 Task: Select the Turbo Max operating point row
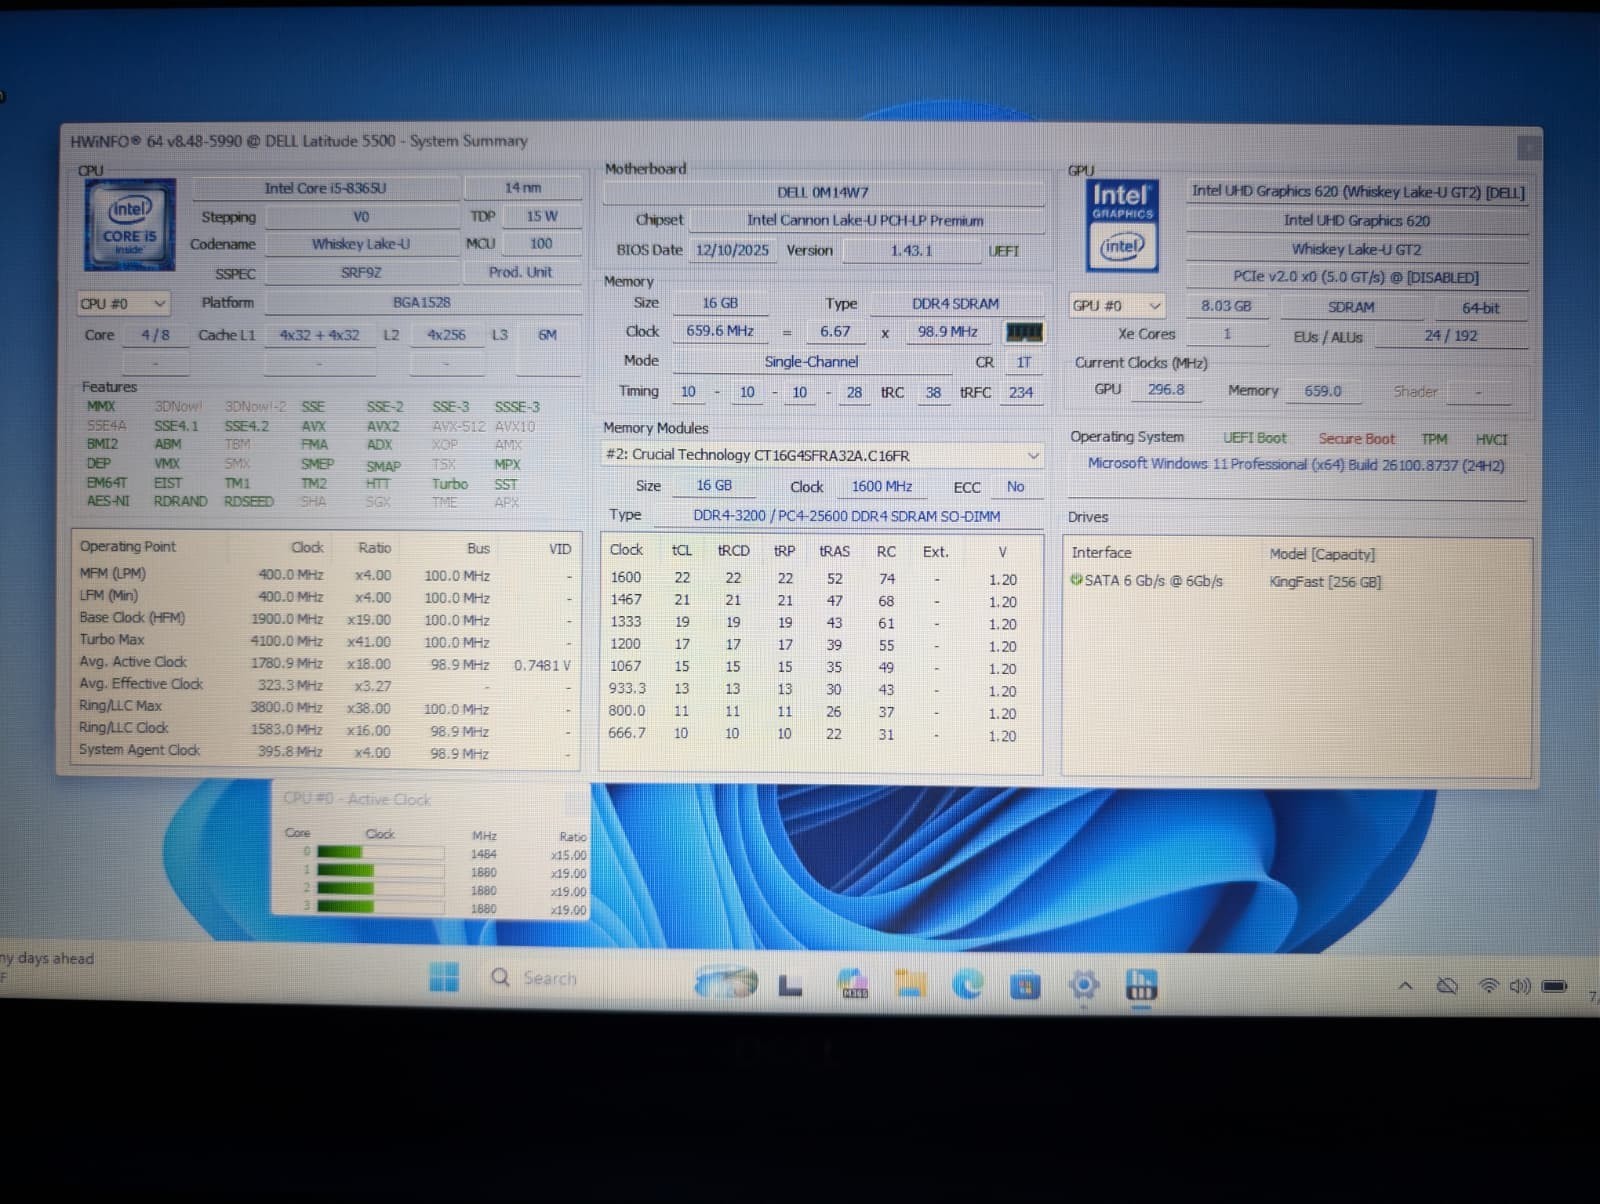(x=325, y=641)
